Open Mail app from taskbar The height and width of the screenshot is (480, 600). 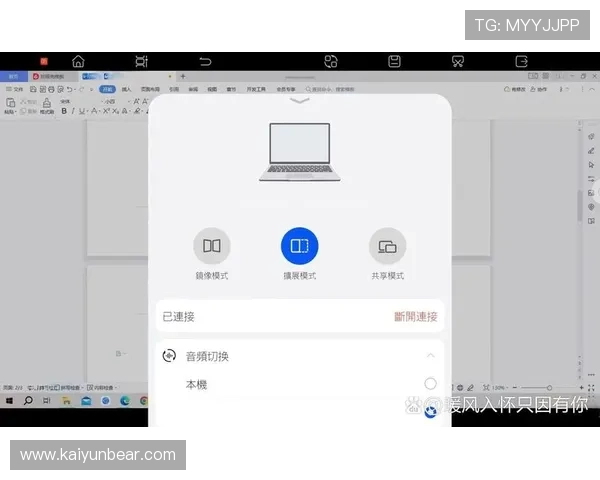[x=86, y=401]
